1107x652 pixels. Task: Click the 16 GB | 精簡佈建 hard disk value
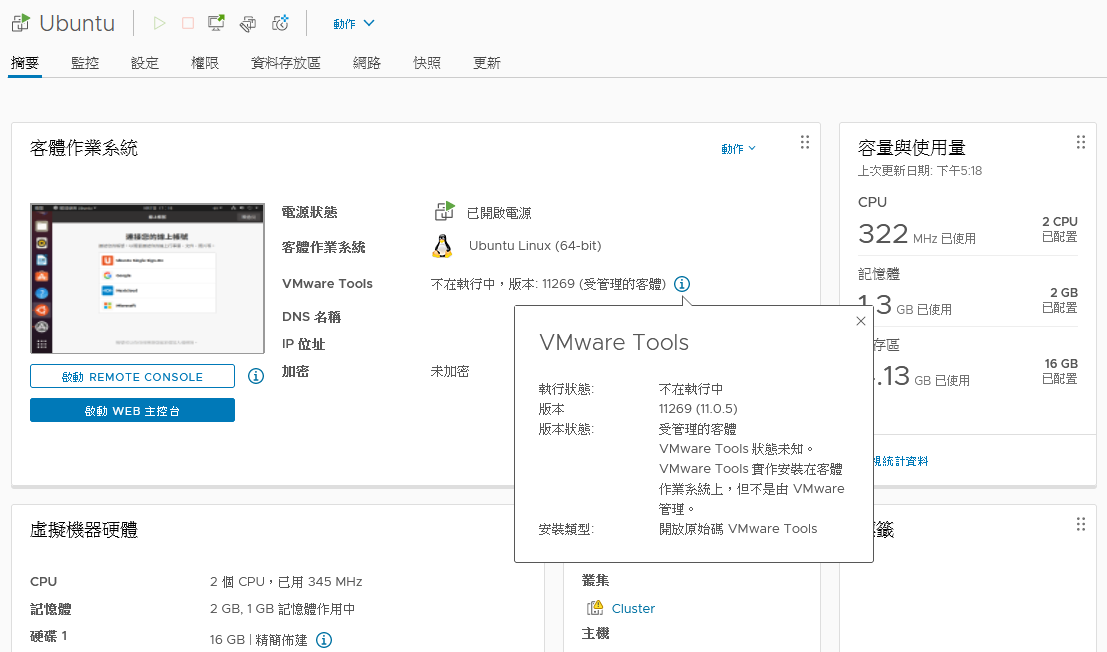258,640
